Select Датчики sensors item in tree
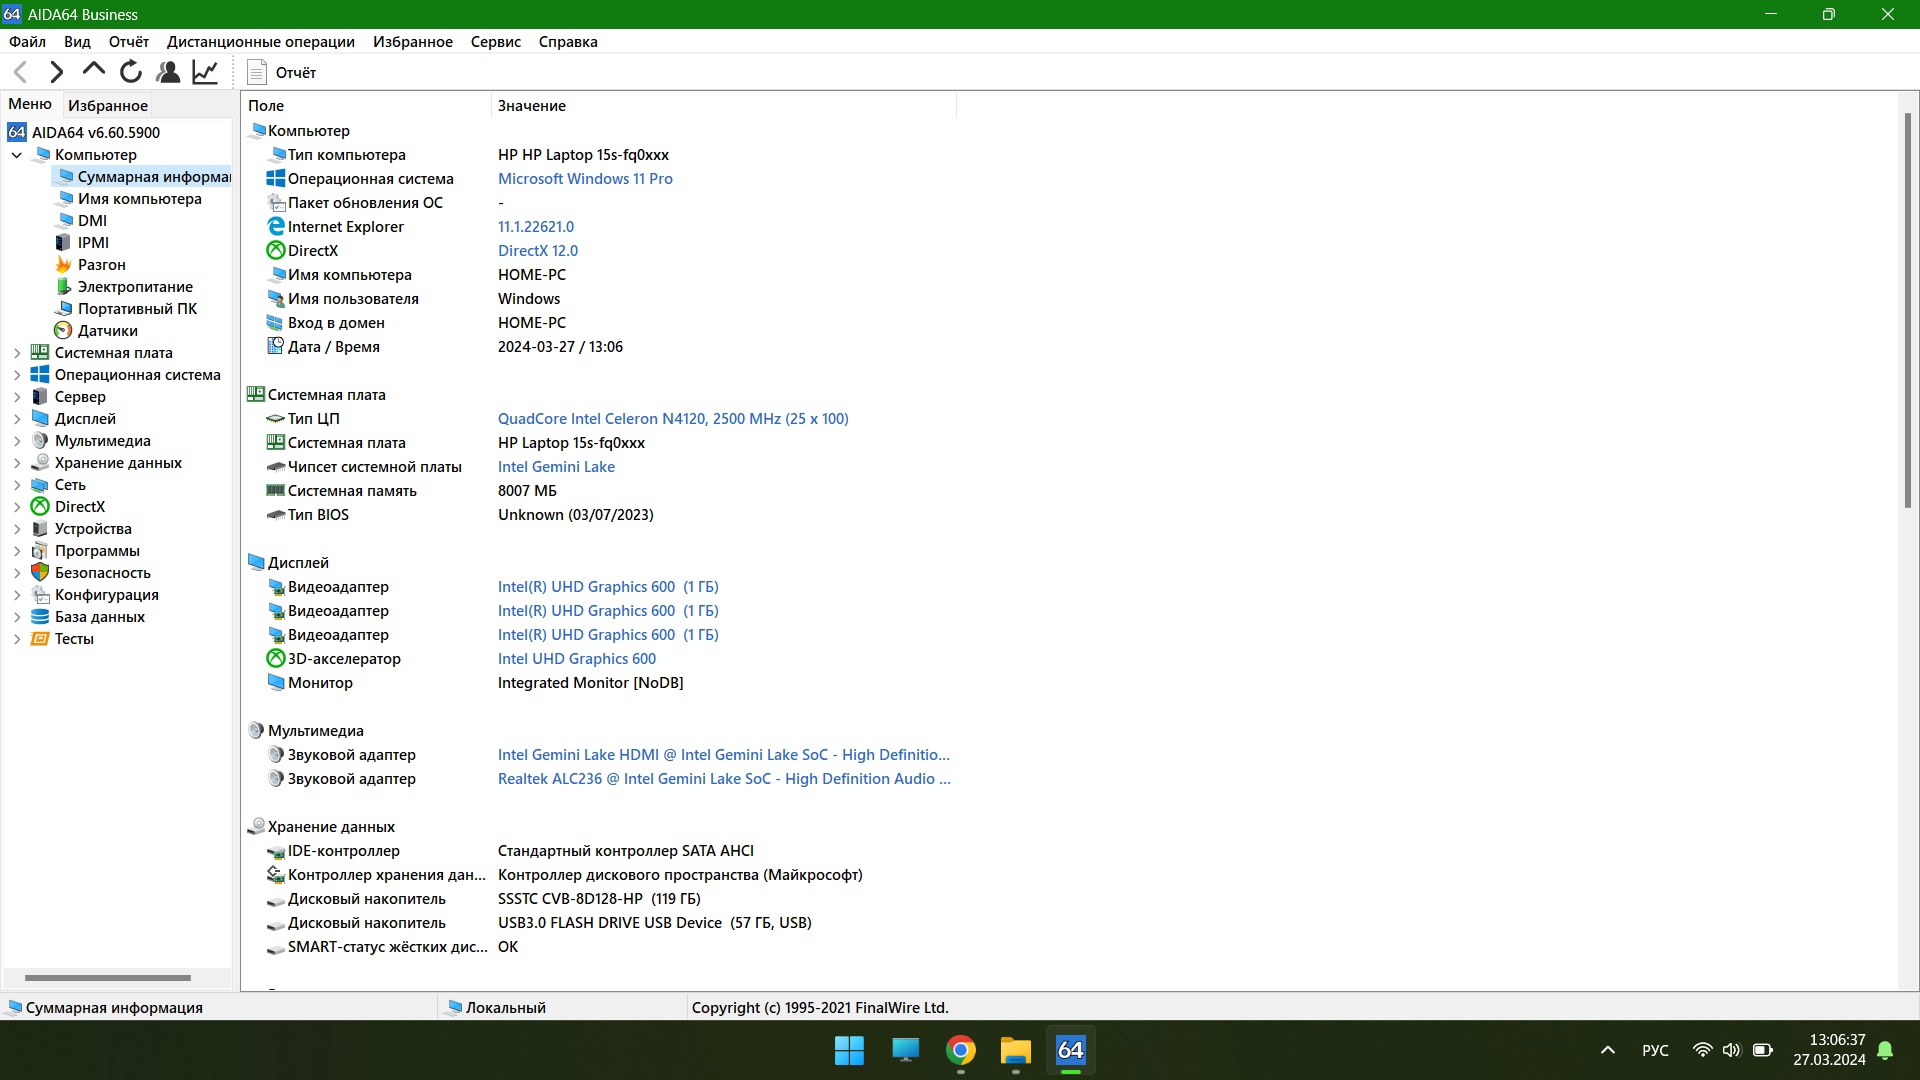This screenshot has width=1920, height=1080. pos(107,331)
